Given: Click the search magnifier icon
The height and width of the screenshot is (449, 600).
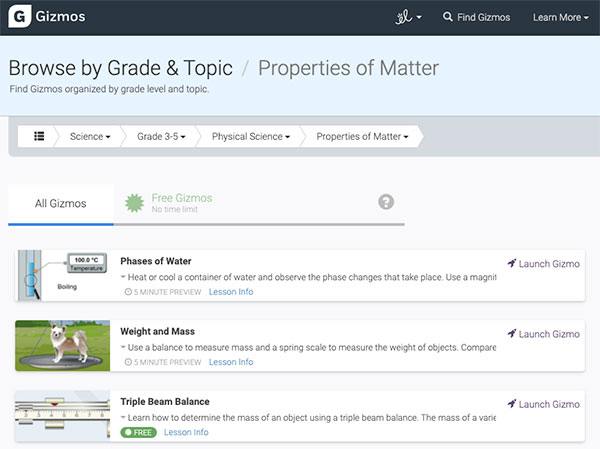Looking at the screenshot, I should [x=448, y=18].
